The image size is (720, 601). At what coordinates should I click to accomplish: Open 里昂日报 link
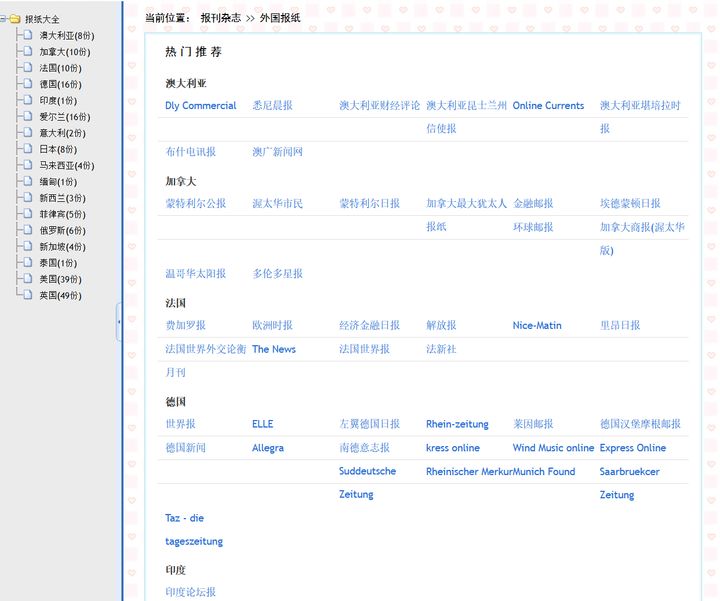(x=620, y=326)
